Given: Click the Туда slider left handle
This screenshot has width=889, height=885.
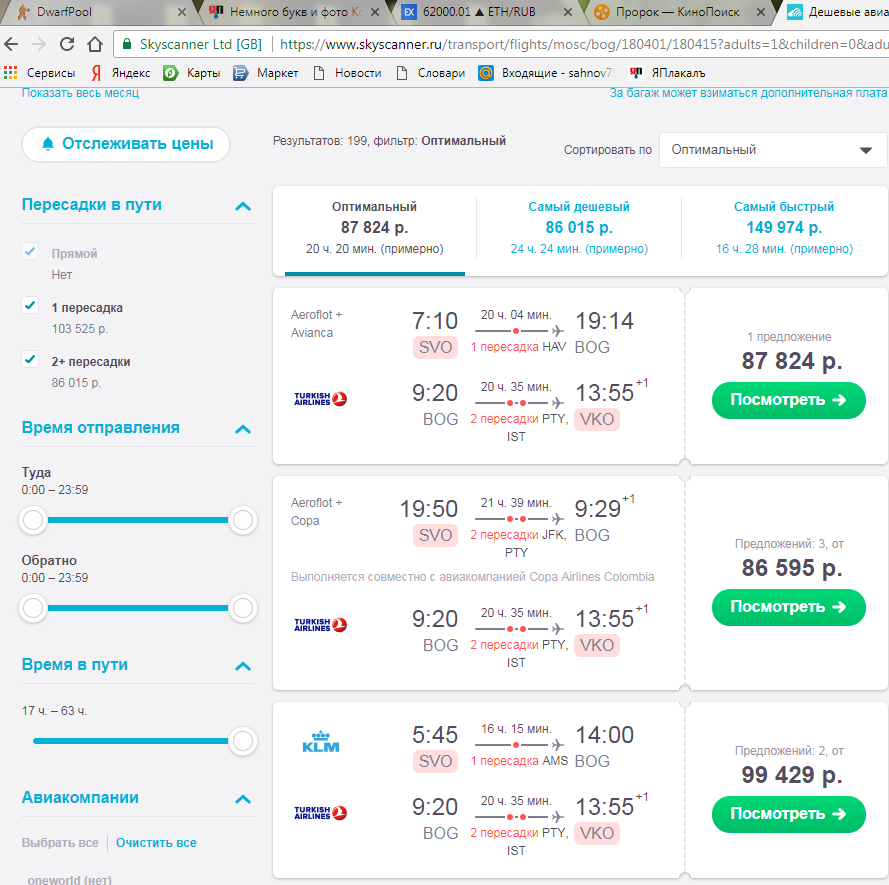Looking at the screenshot, I should (33, 520).
